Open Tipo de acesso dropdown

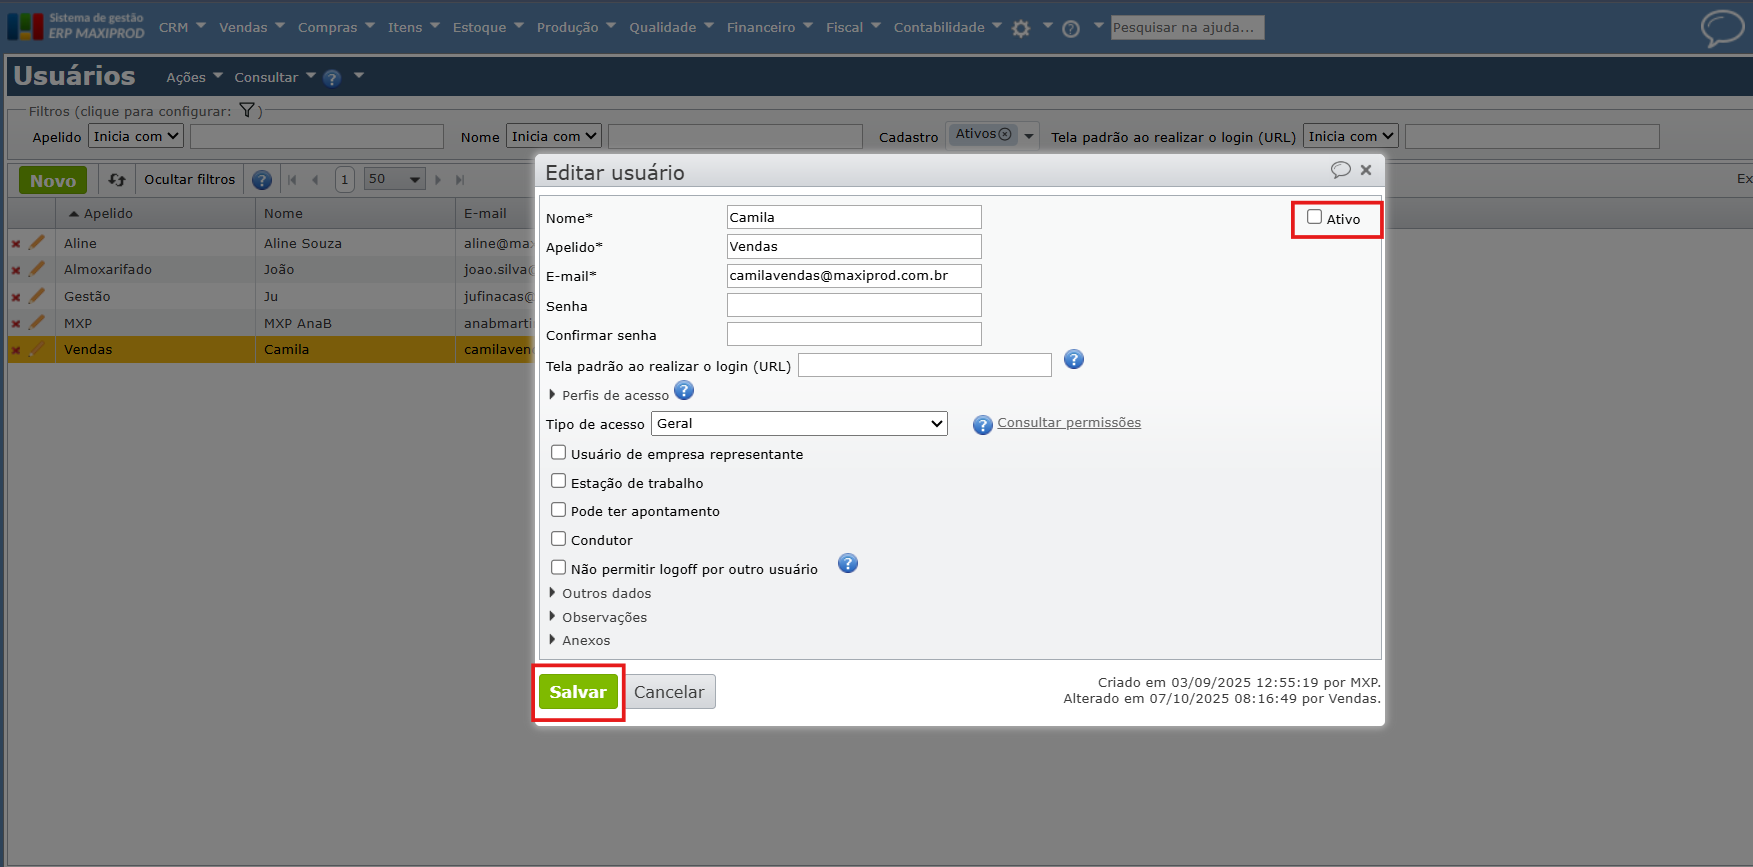799,424
